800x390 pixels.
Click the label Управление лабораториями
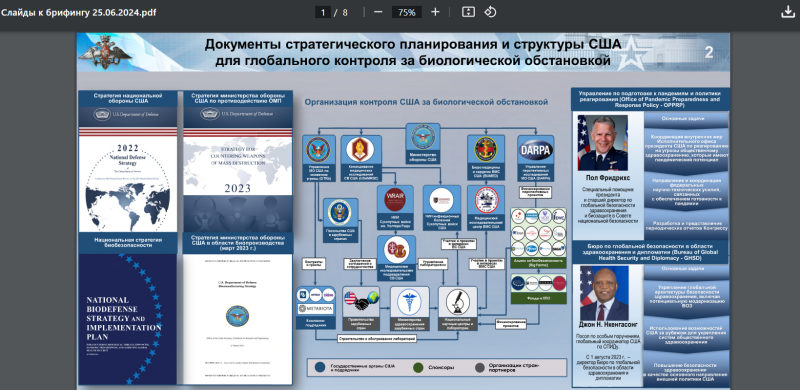pos(434,263)
